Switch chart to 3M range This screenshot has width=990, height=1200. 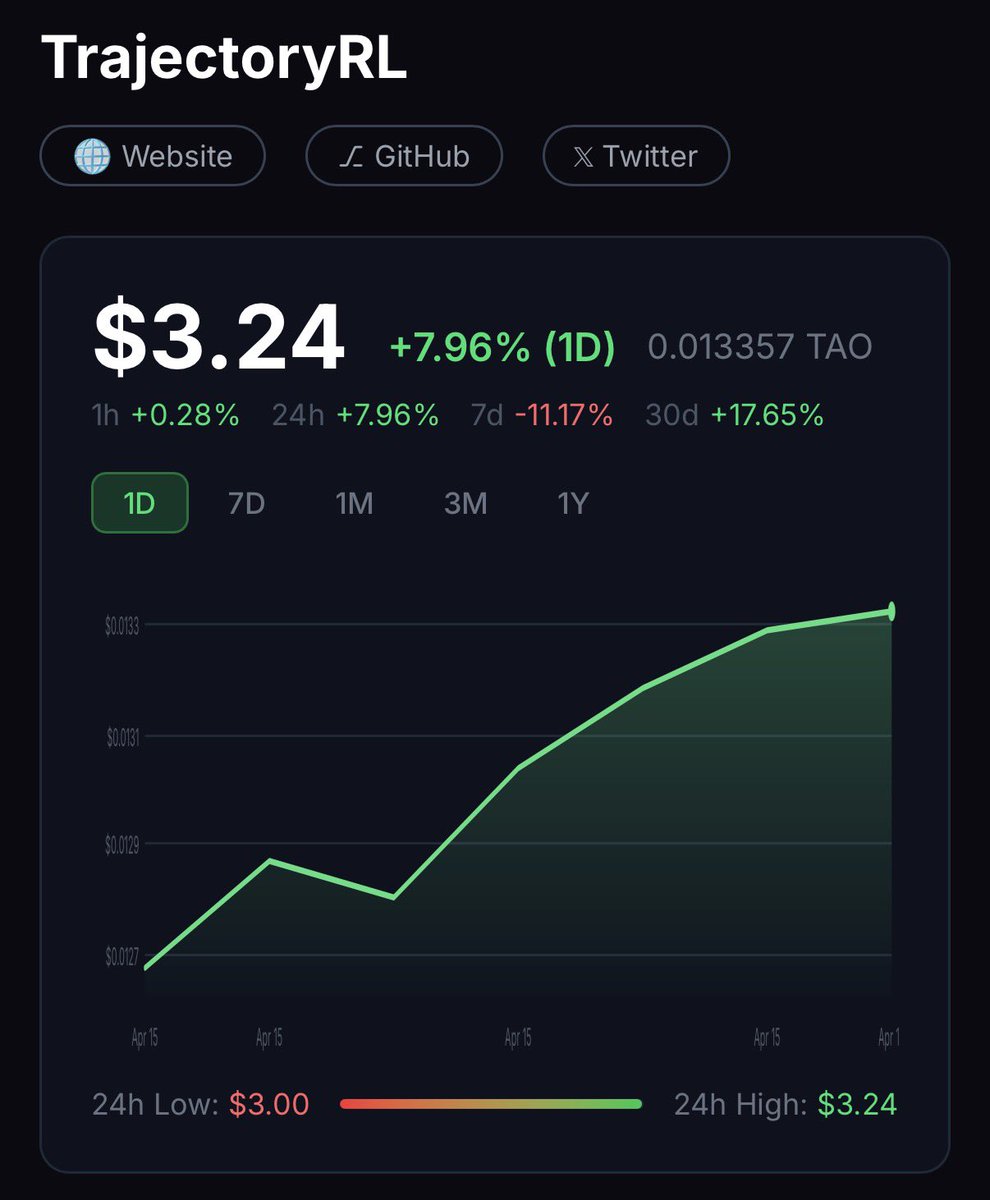pos(465,503)
